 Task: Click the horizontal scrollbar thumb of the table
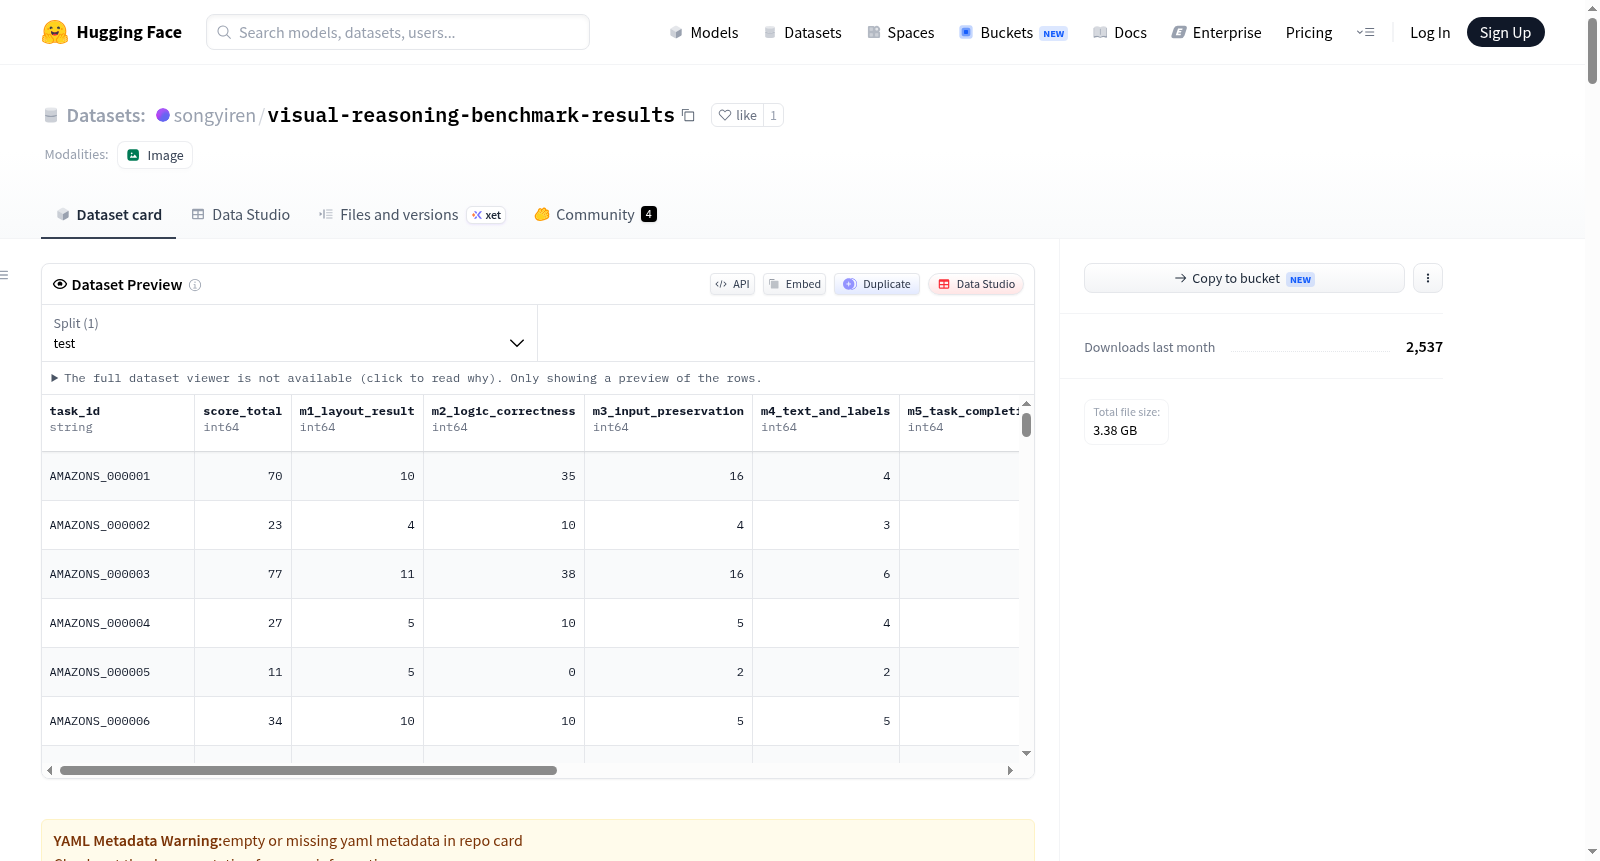308,770
